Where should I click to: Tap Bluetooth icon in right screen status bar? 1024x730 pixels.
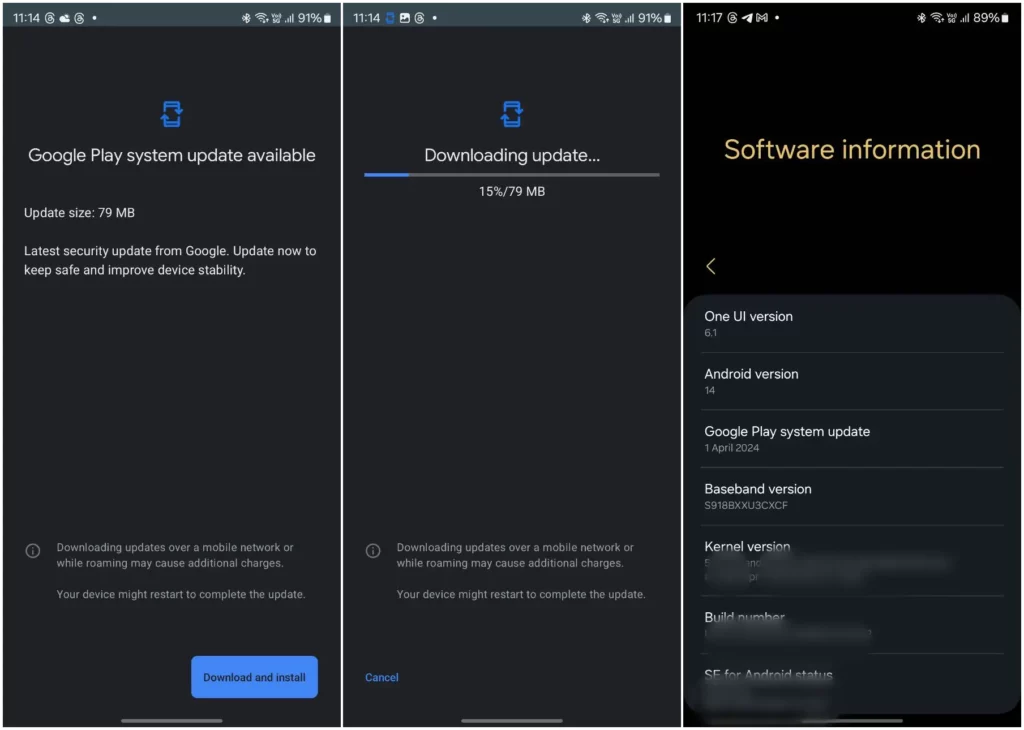[x=921, y=18]
